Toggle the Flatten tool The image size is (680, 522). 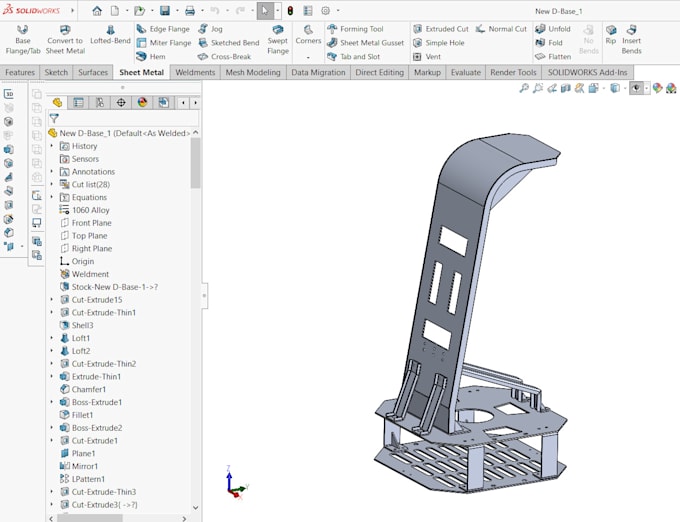click(553, 57)
